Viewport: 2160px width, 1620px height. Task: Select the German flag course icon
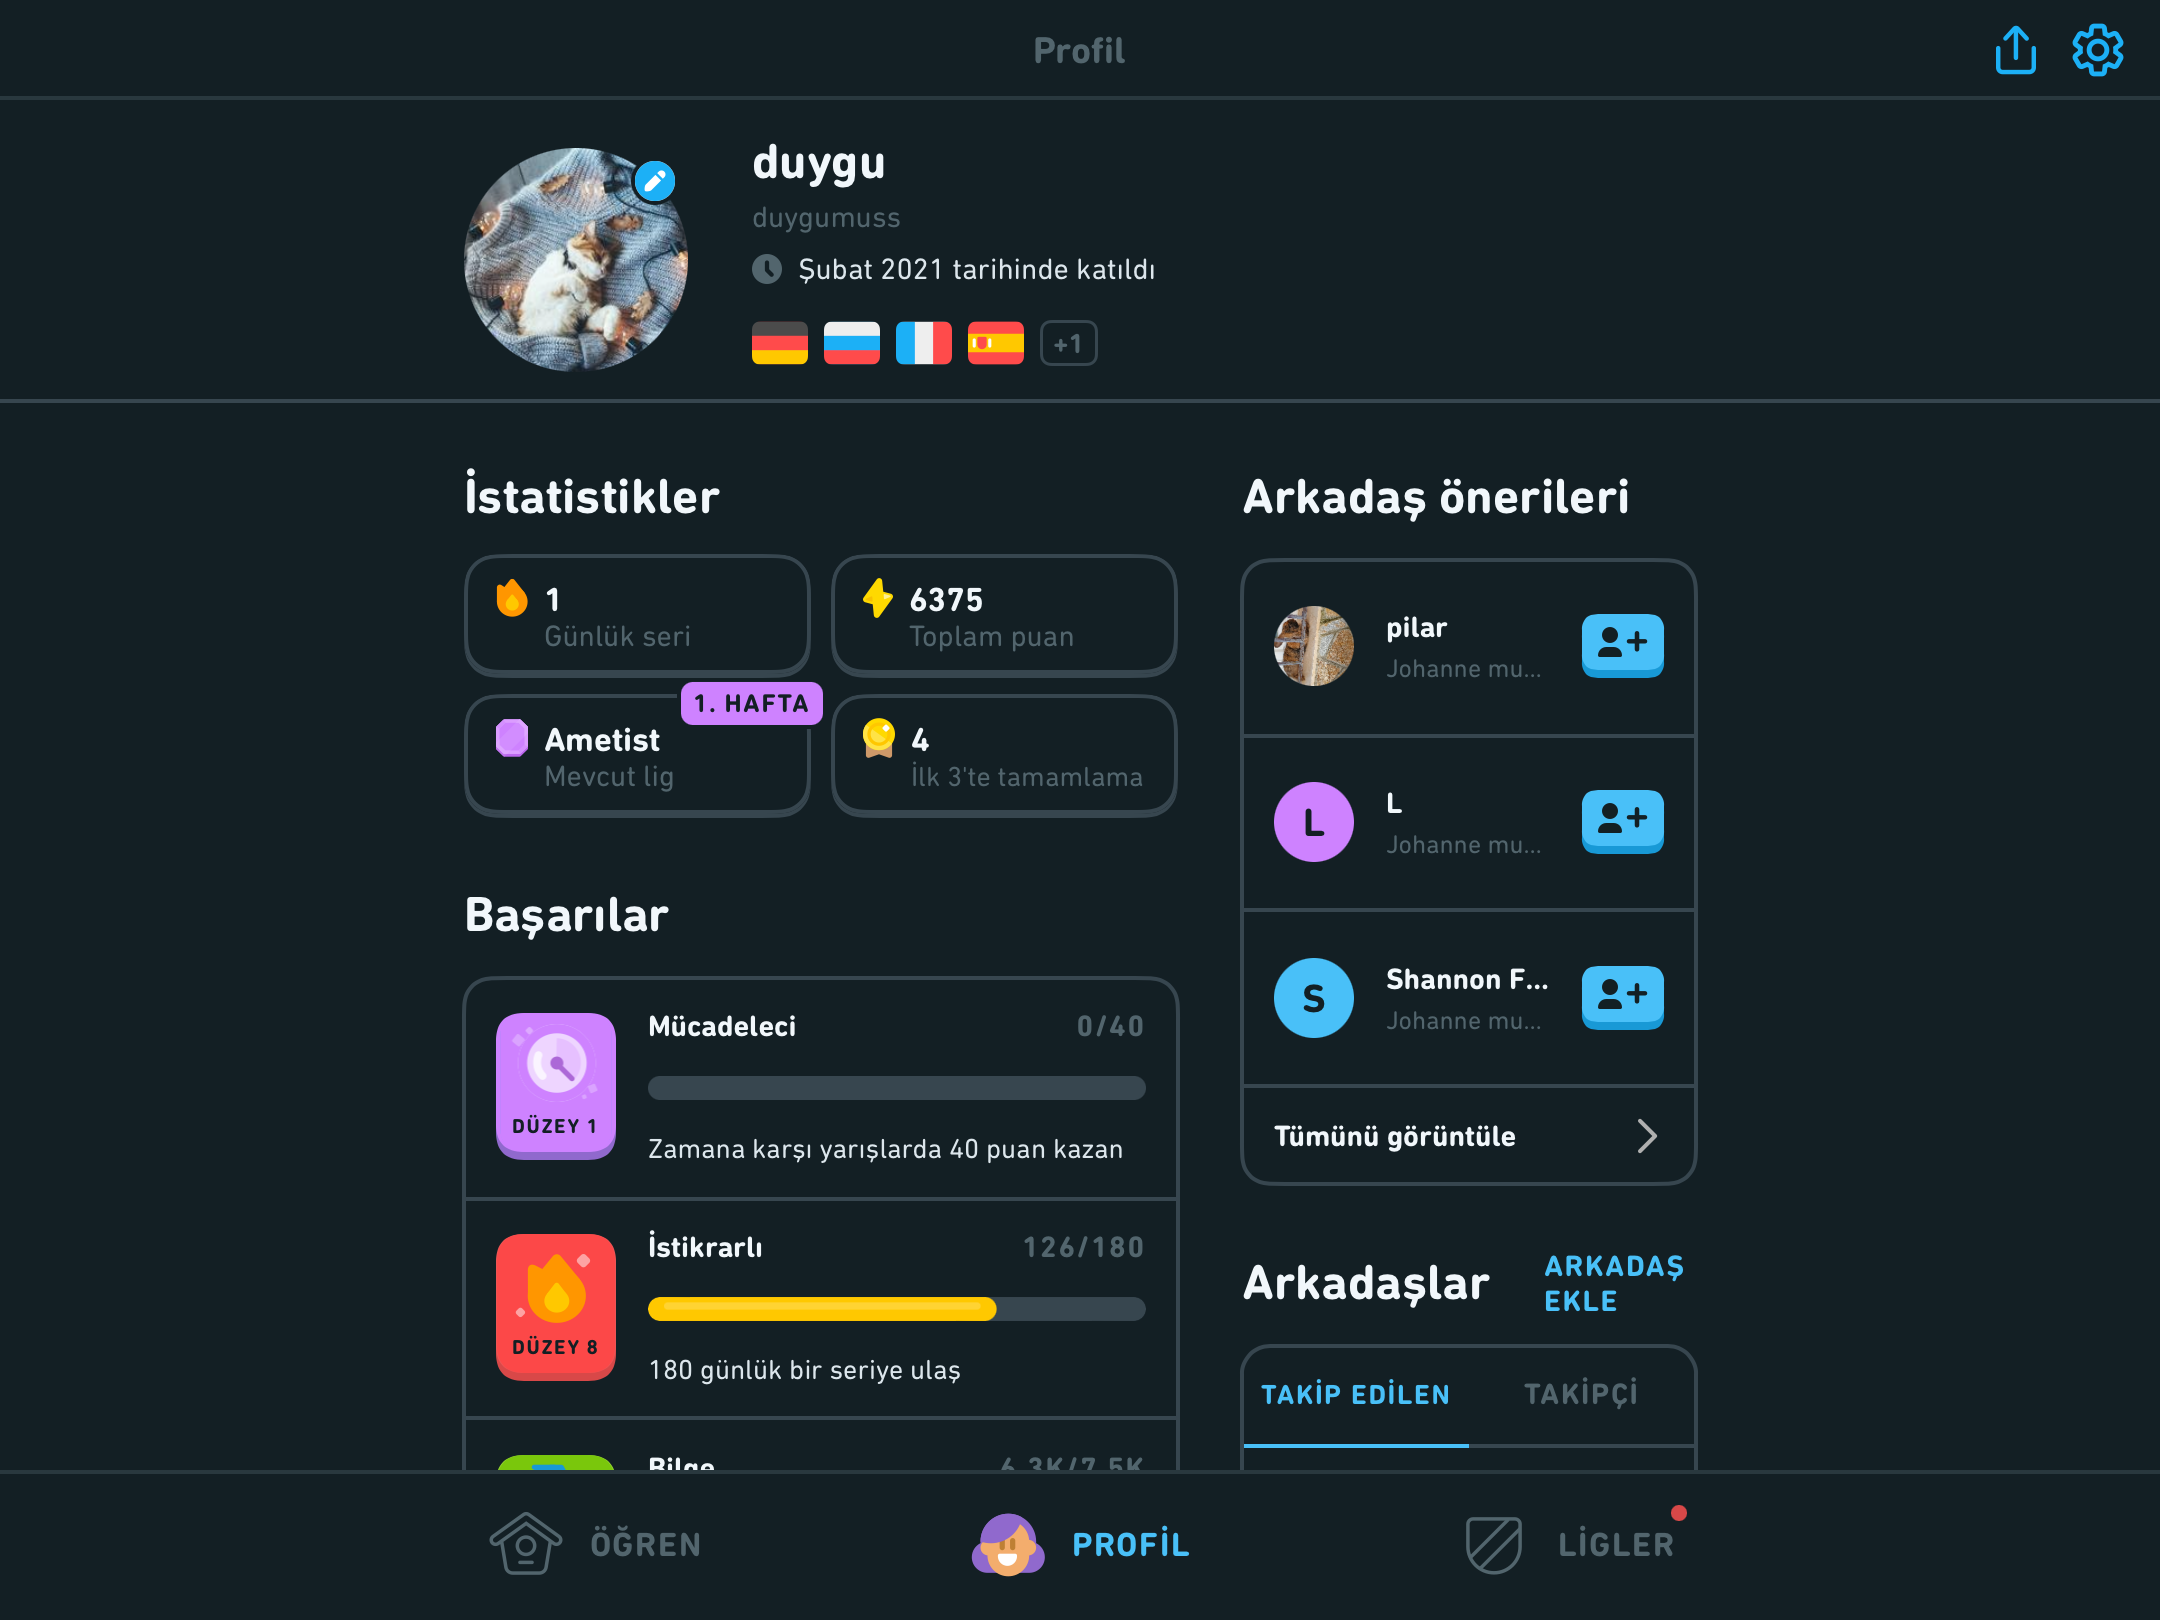[x=780, y=343]
